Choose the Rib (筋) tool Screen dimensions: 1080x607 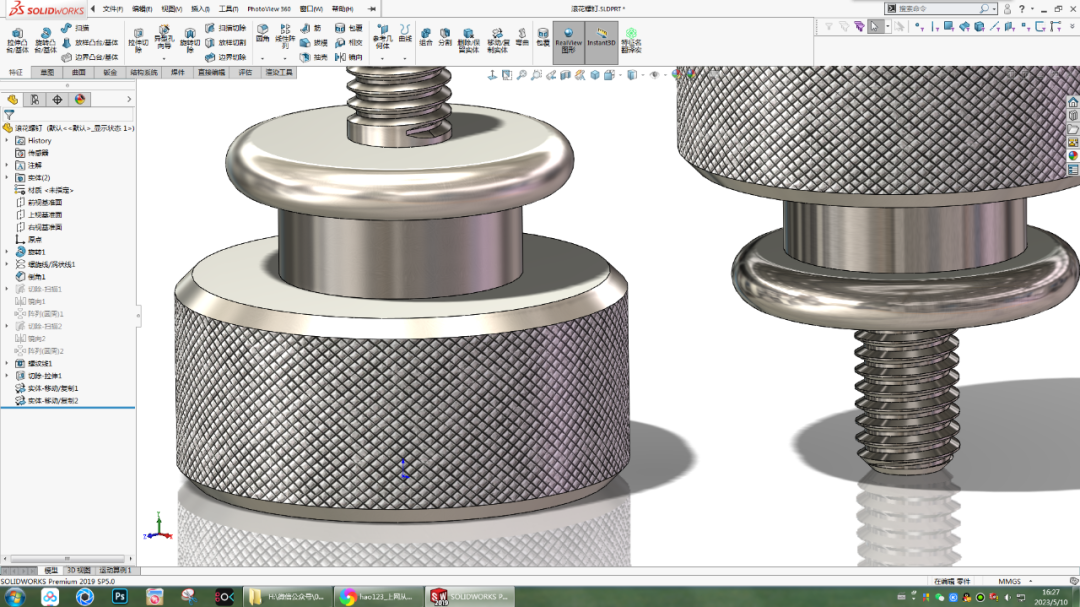pos(311,28)
